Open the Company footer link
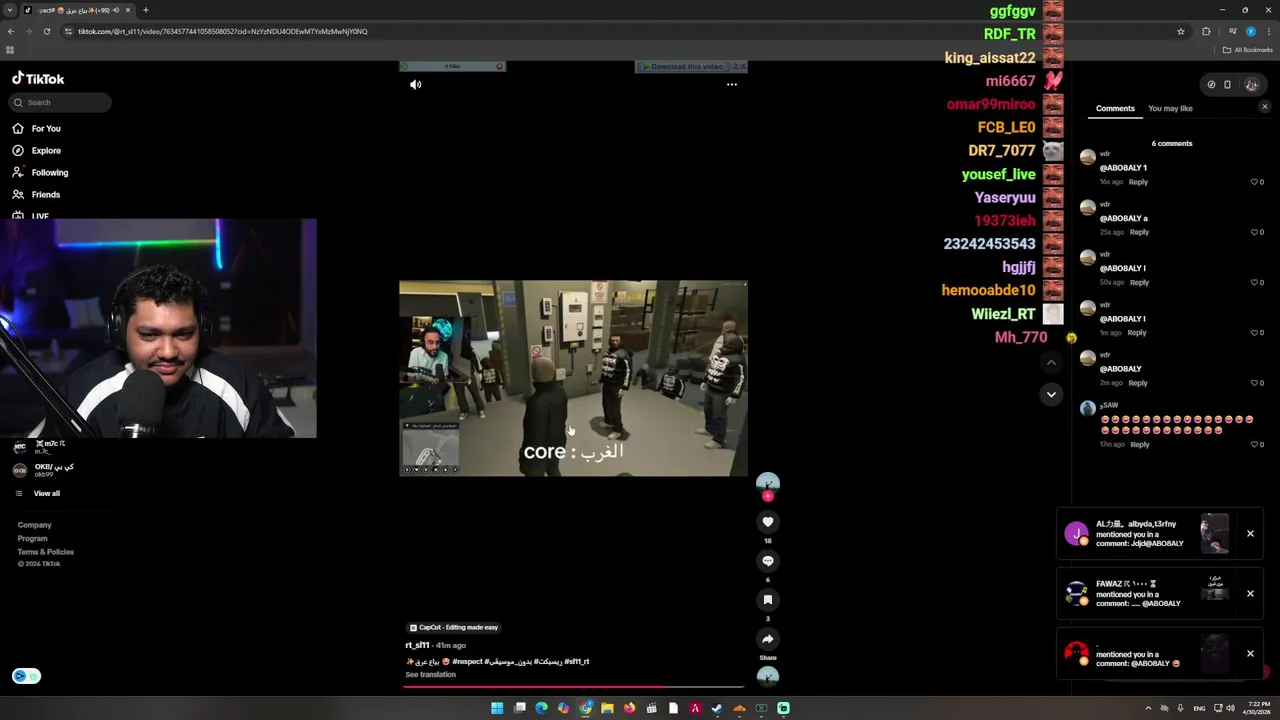 [x=34, y=525]
